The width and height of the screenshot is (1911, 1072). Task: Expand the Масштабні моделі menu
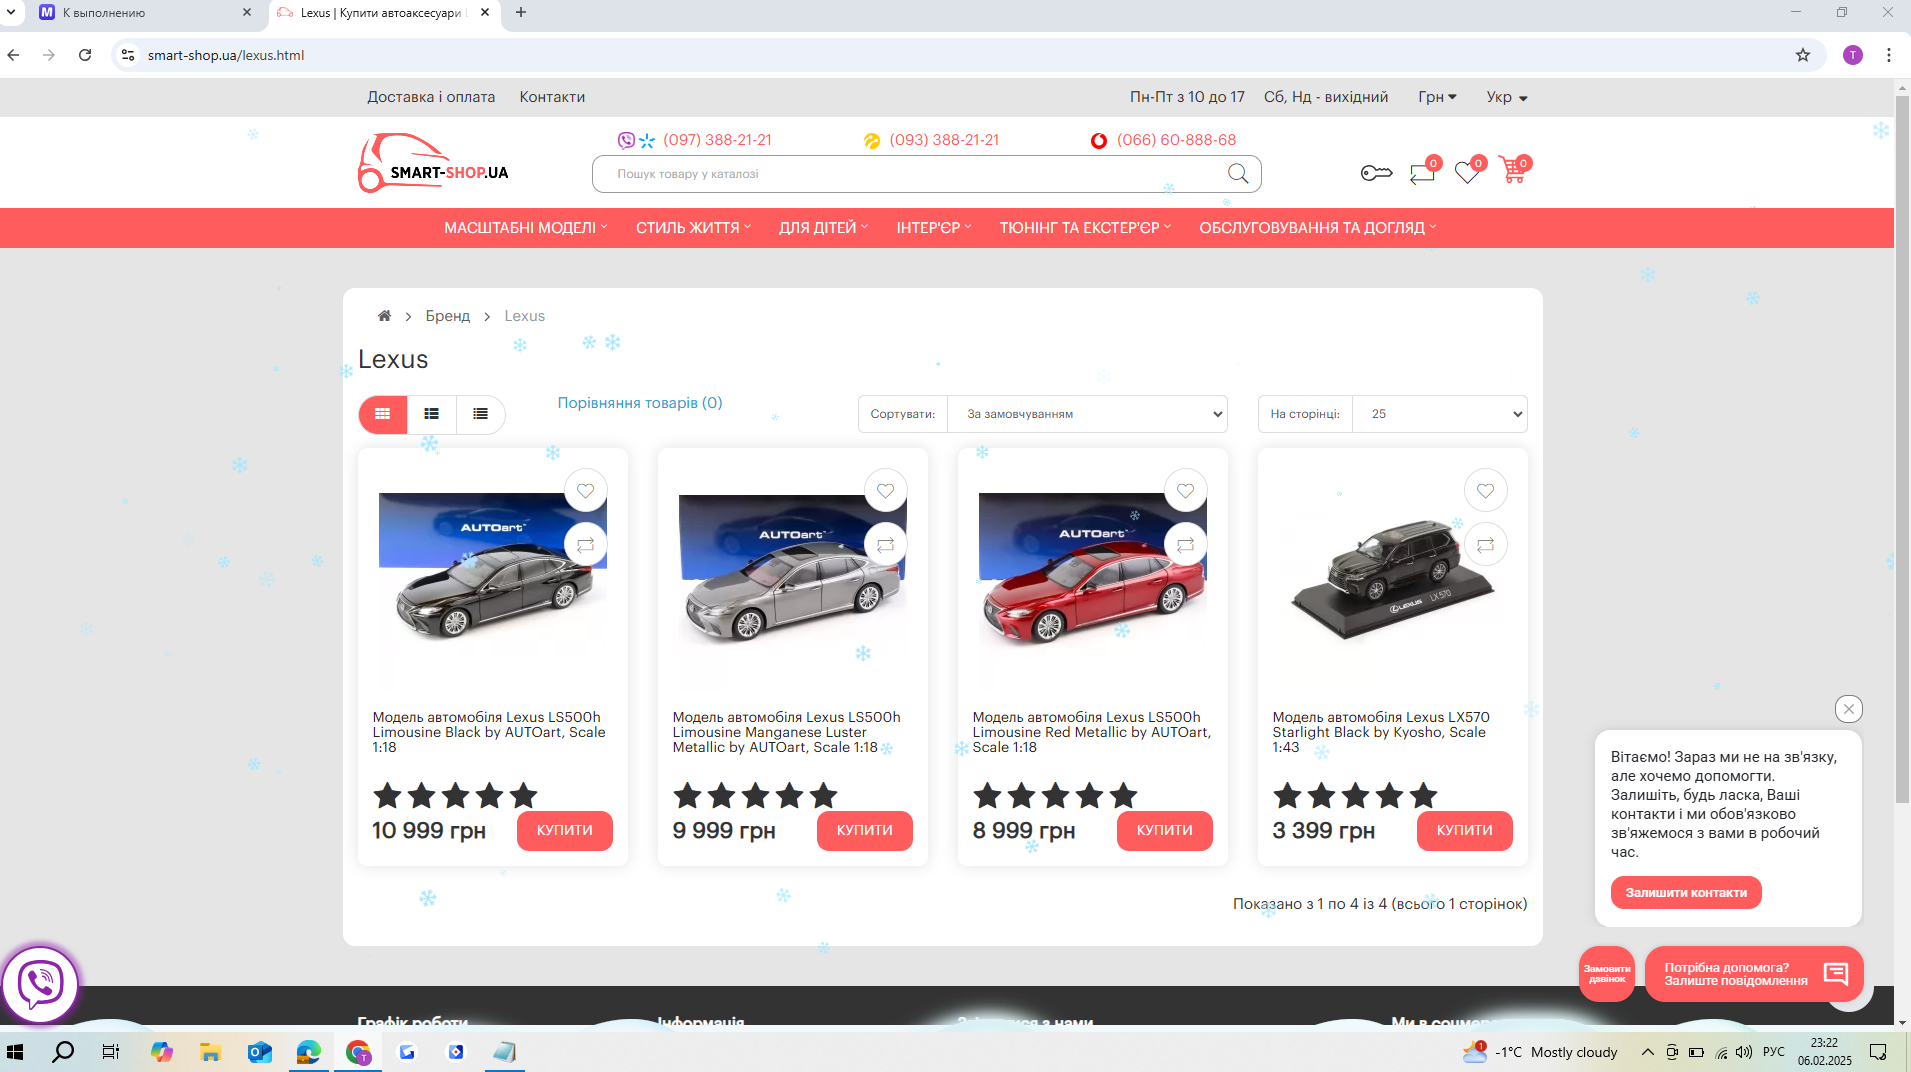coord(526,228)
